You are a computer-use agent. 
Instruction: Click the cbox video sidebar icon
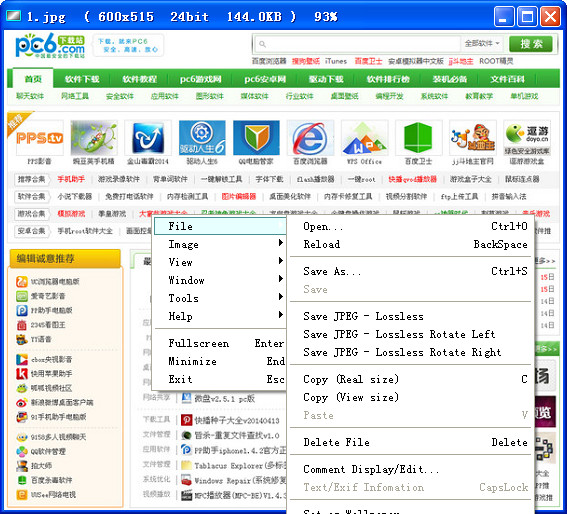tap(22, 359)
